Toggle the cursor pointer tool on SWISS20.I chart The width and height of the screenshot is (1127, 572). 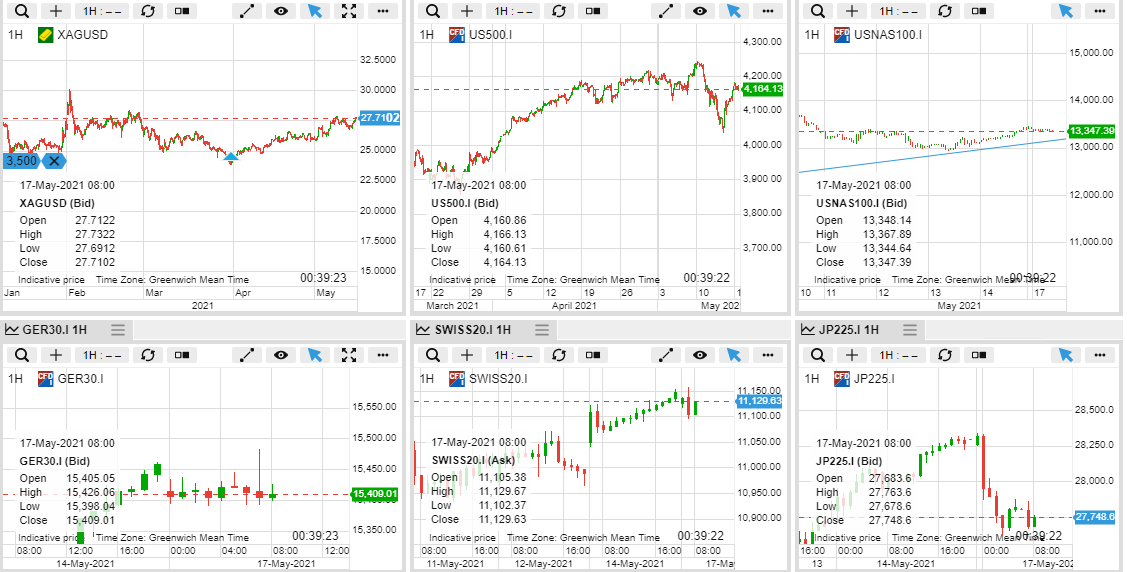[734, 355]
